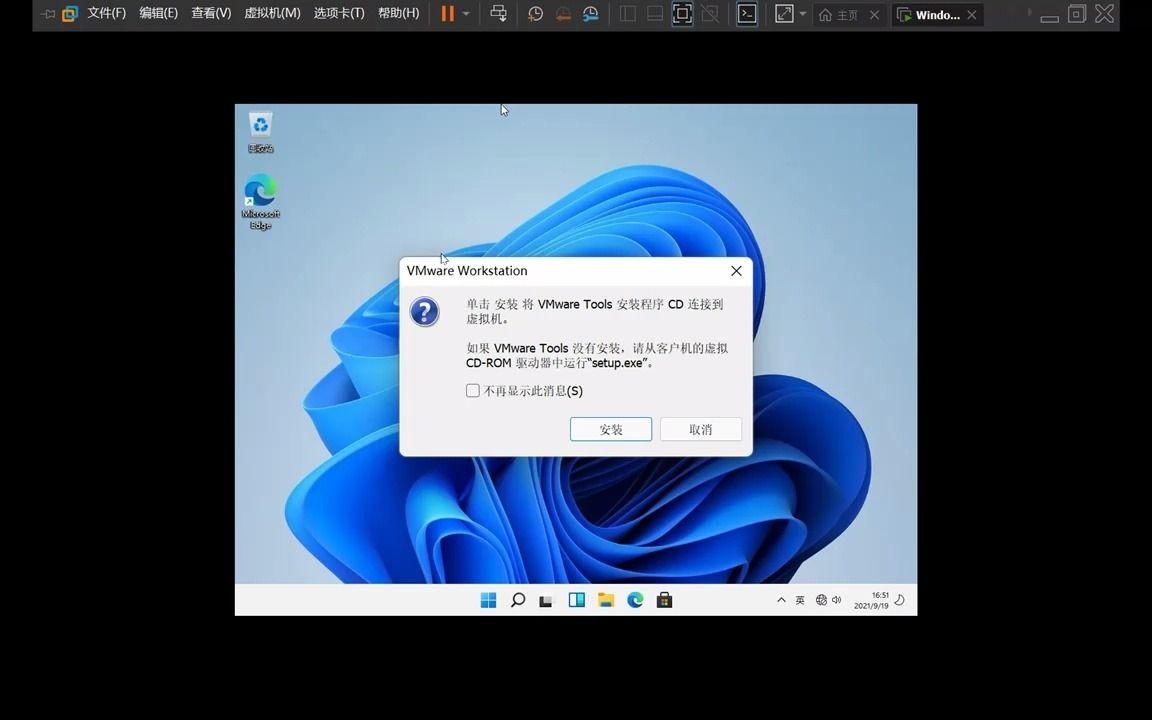Viewport: 1152px width, 720px height.
Task: Take a snapshot with the clock icon
Action: tap(536, 14)
